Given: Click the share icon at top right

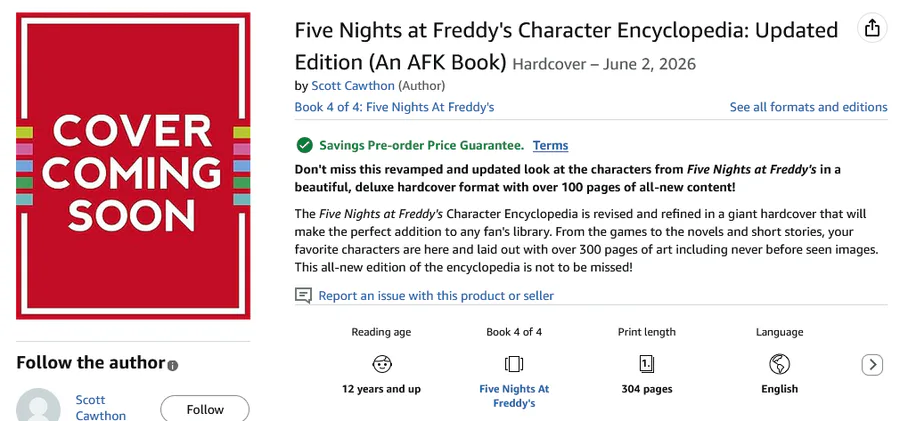Looking at the screenshot, I should 872,28.
